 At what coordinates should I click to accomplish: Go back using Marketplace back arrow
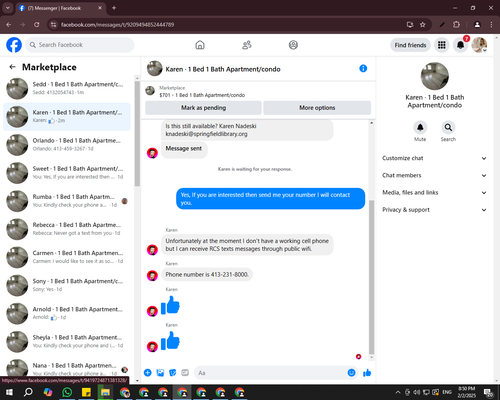click(13, 67)
